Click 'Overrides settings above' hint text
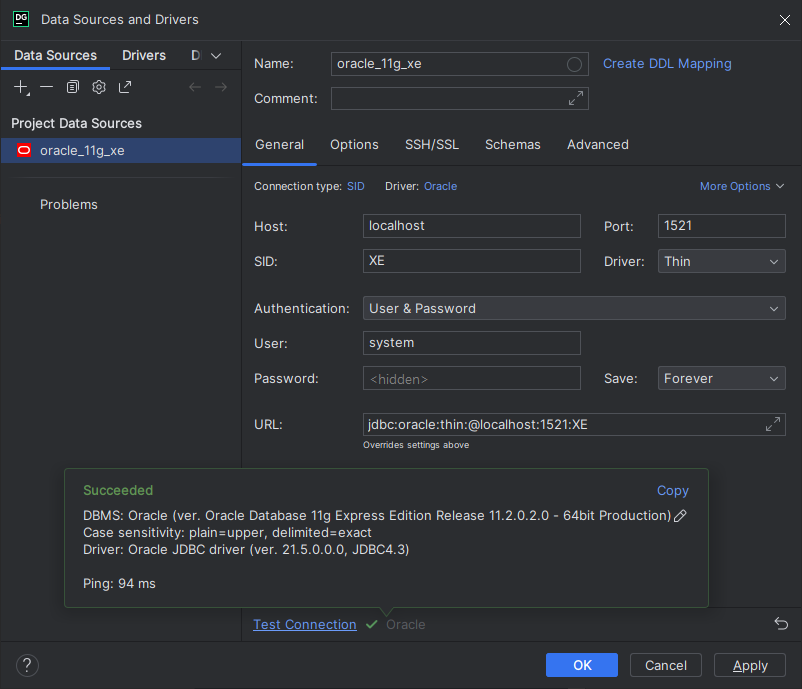Image resolution: width=802 pixels, height=689 pixels. coord(416,445)
